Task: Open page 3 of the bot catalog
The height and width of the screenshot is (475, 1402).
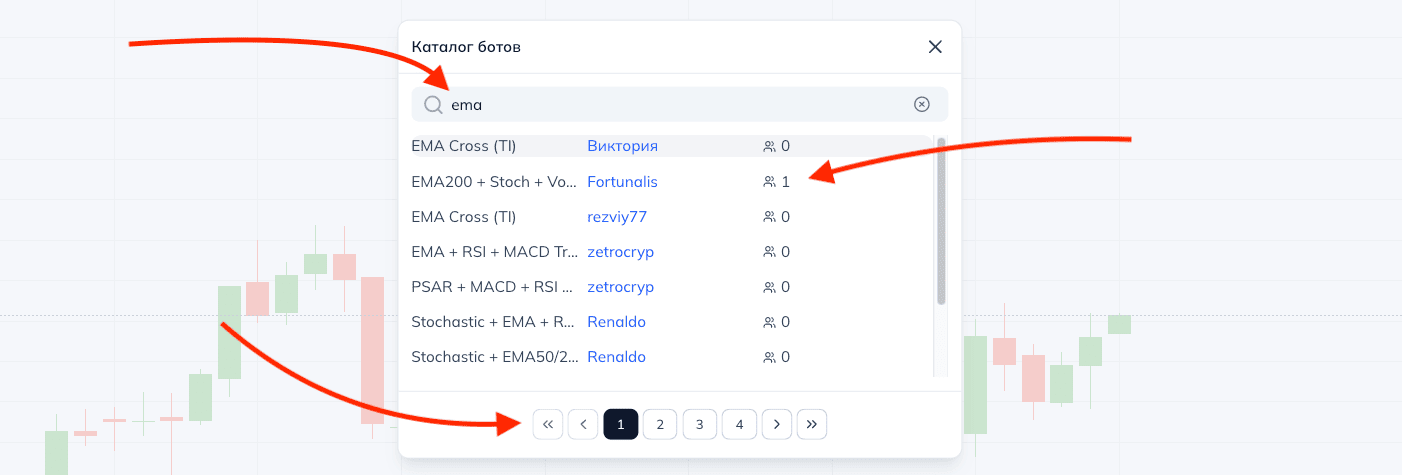Action: coord(700,424)
